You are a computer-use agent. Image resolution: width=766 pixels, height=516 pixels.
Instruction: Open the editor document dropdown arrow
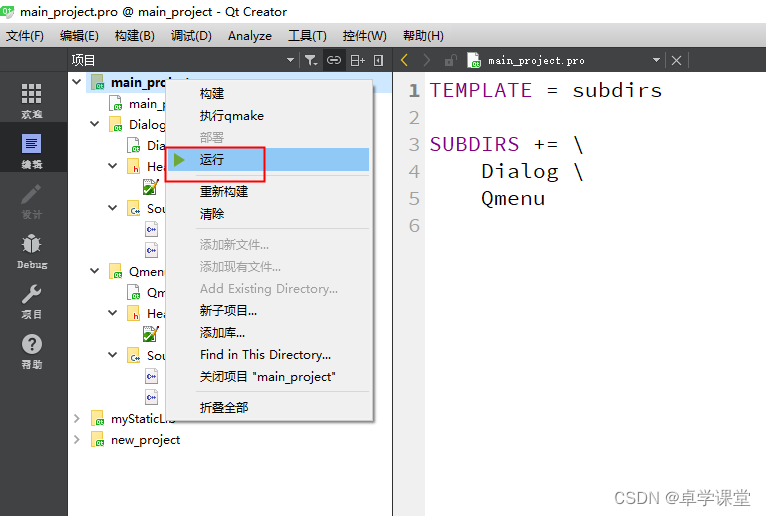[x=656, y=60]
